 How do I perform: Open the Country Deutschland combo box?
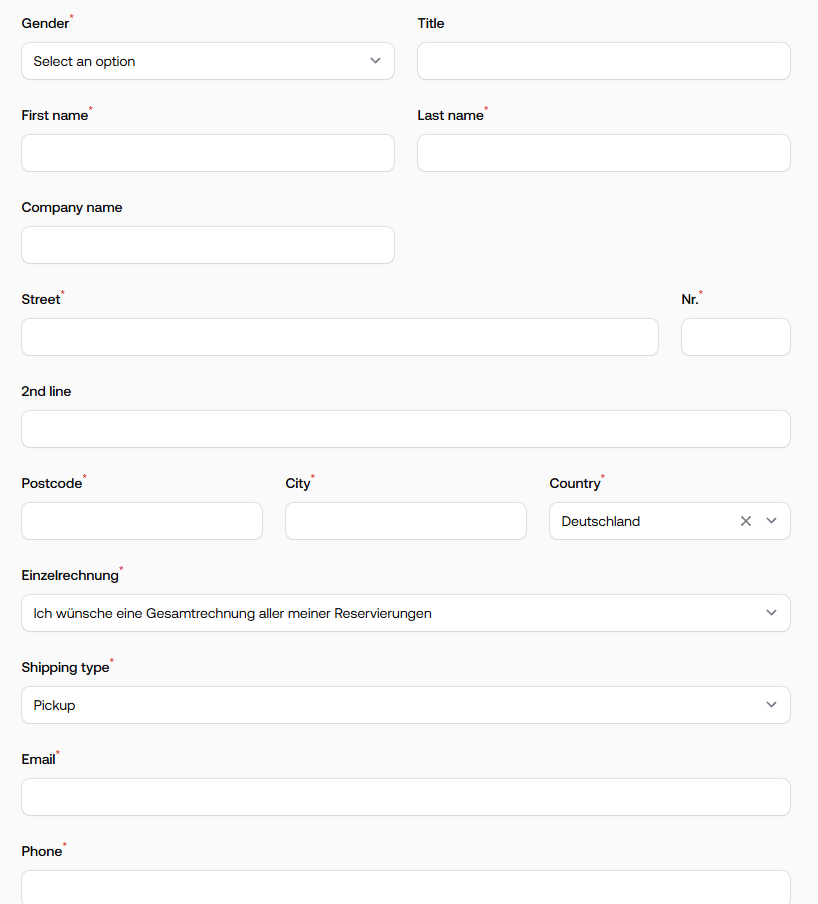670,521
